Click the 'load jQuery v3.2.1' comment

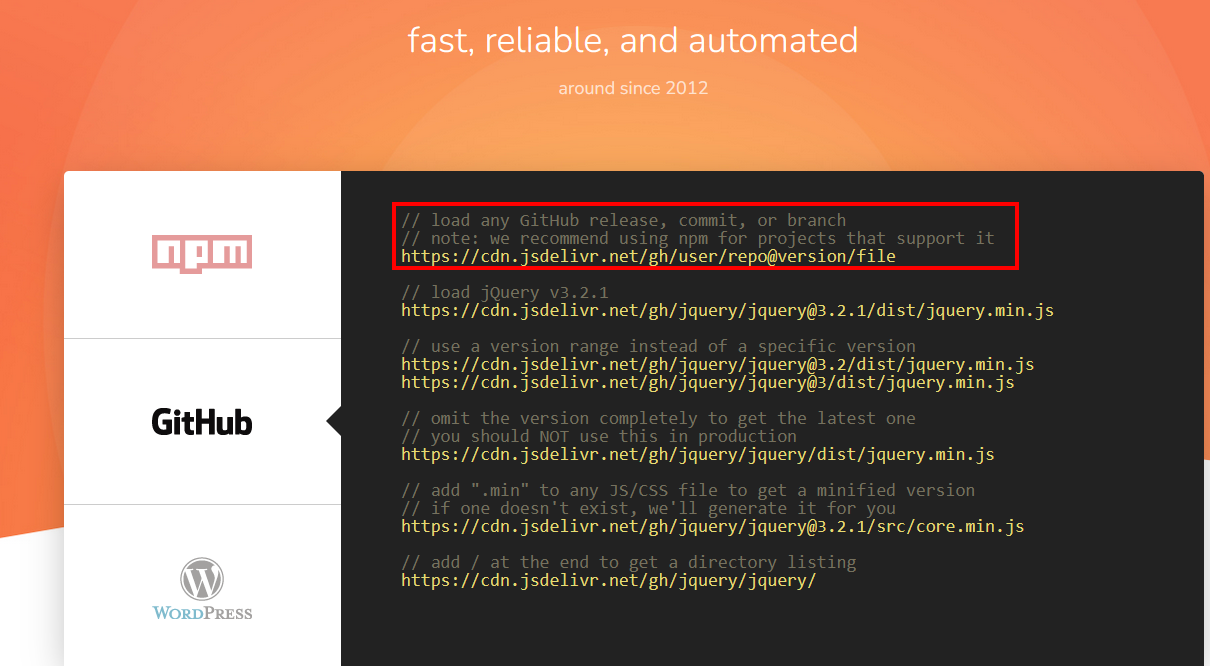tap(504, 293)
